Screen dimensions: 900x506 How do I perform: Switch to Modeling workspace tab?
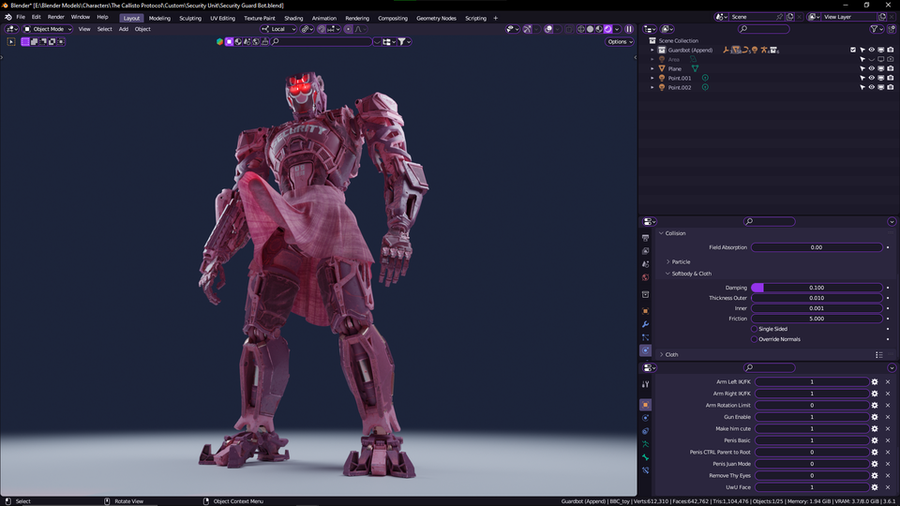point(160,18)
